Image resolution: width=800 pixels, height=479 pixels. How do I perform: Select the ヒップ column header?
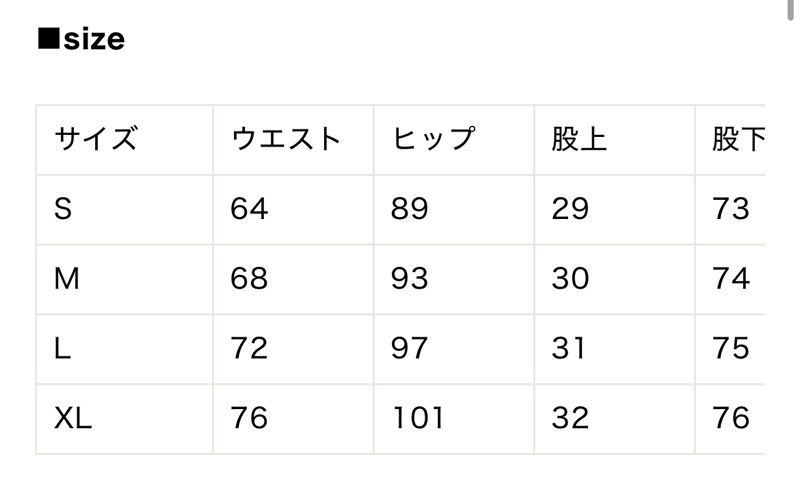coord(432,139)
